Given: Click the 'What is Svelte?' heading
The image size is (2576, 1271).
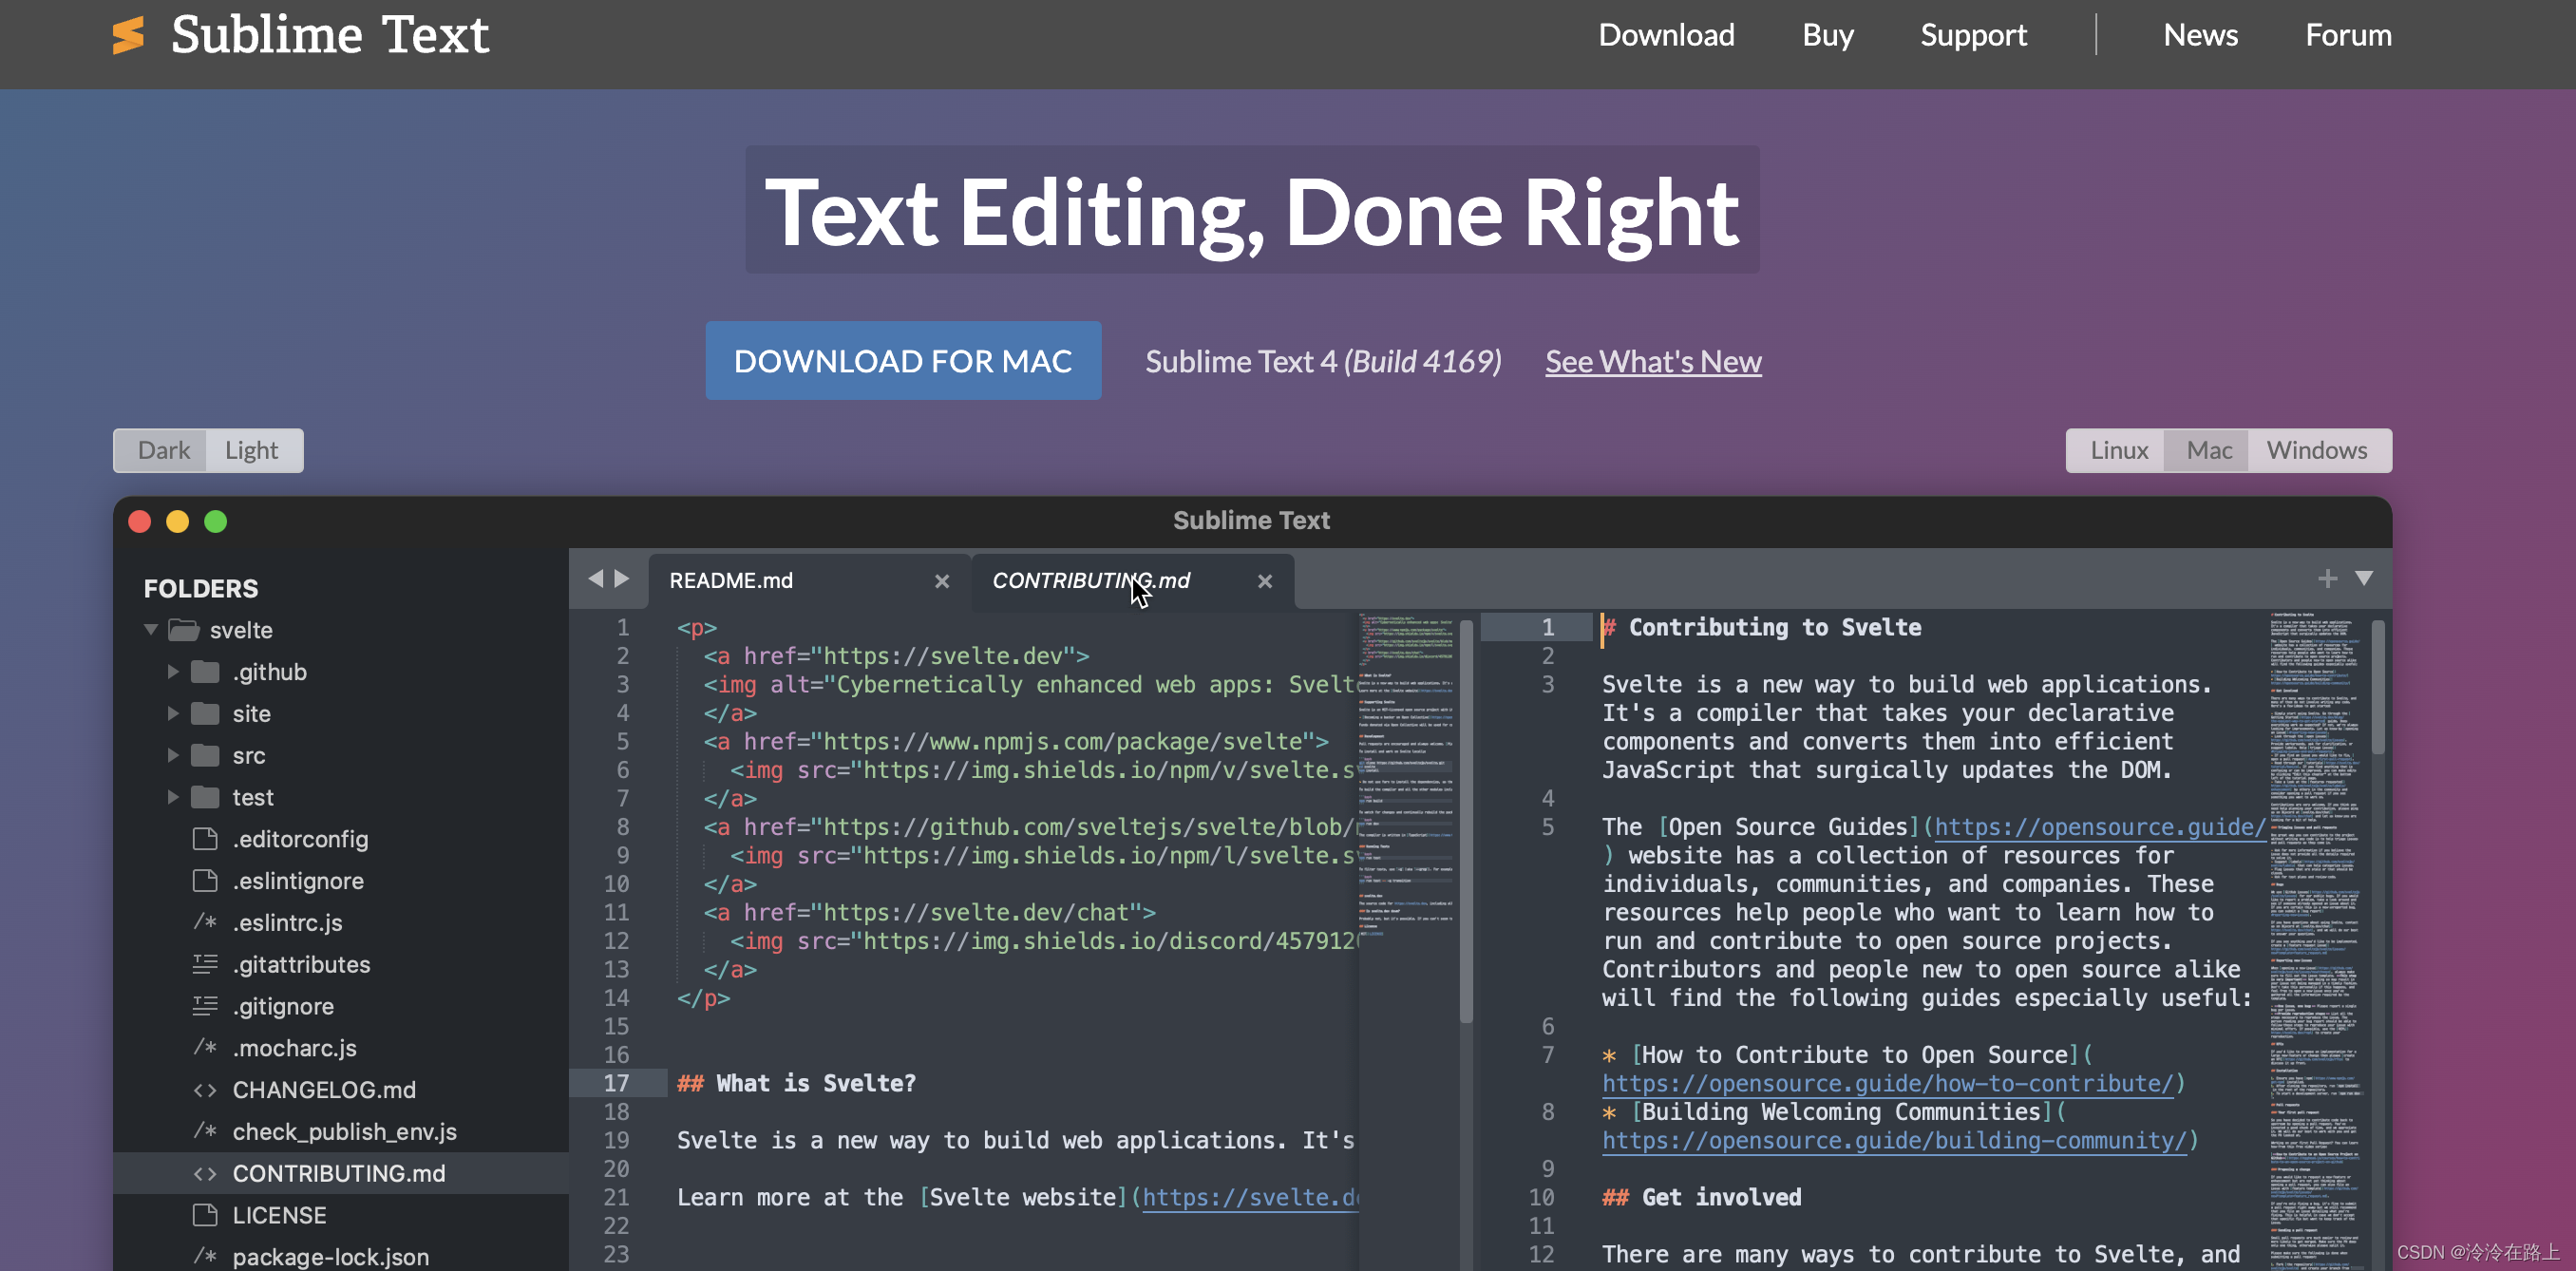Looking at the screenshot, I should (796, 1084).
